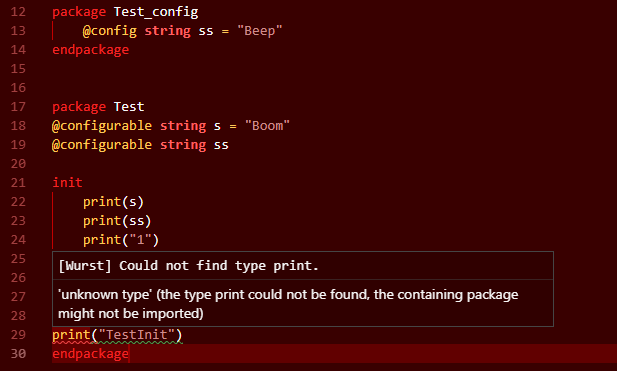Click the print("1") statement
Image resolution: width=617 pixels, height=371 pixels.
[121, 240]
